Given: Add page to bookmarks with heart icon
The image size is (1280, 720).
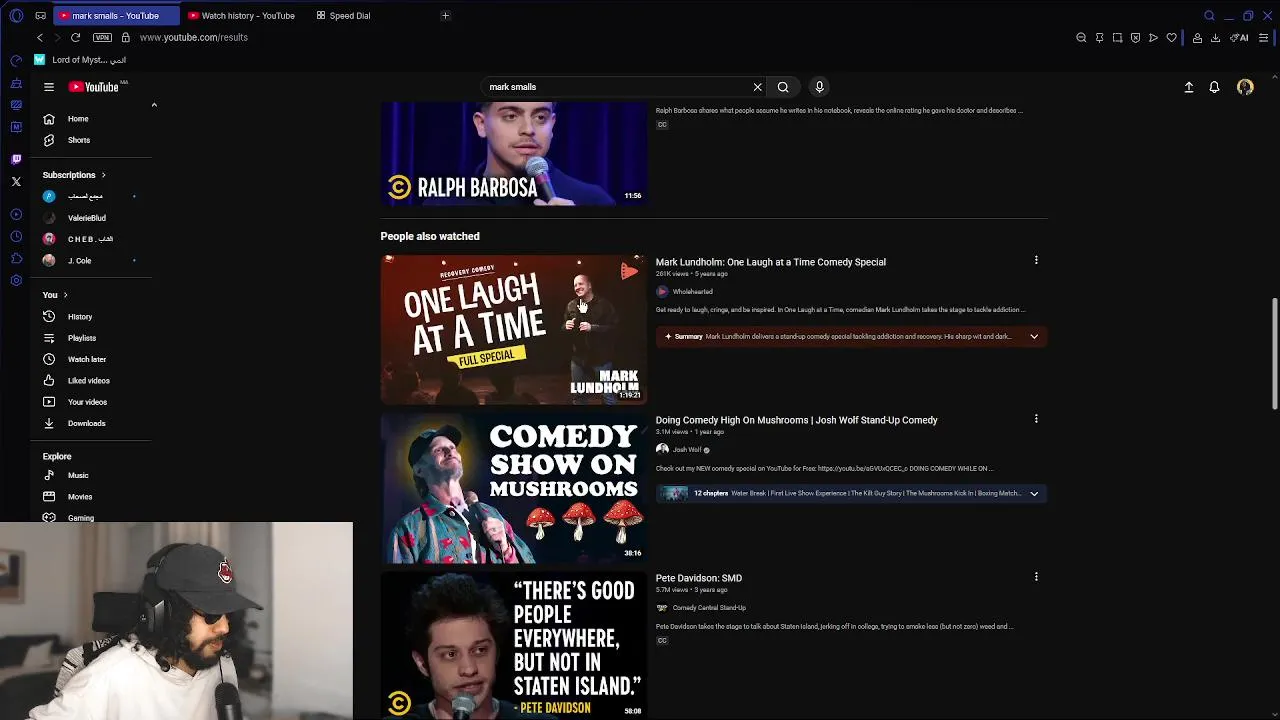Looking at the screenshot, I should pyautogui.click(x=1171, y=37).
